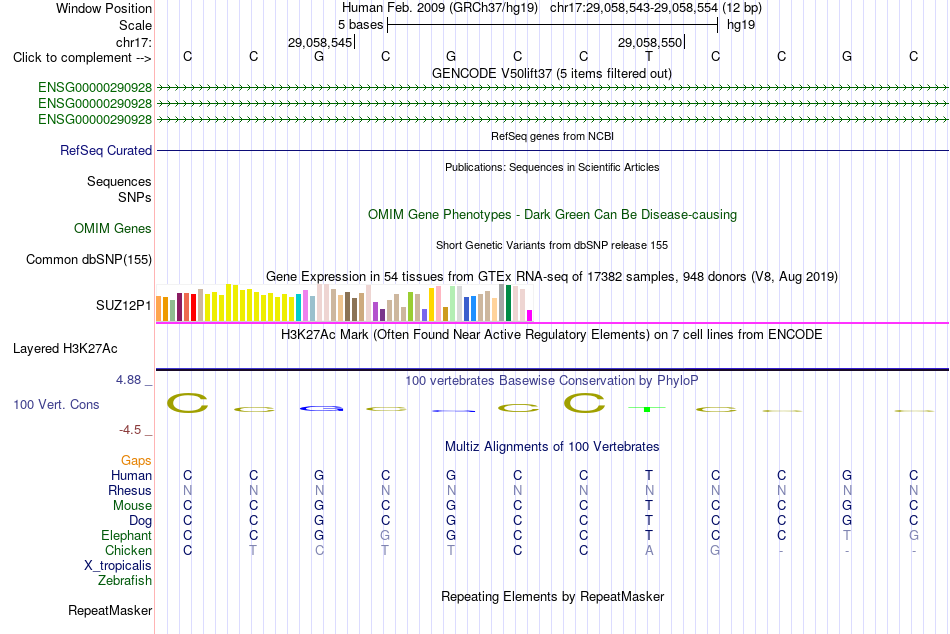Click the '5 bases' scale bar label
The image size is (950, 634).
[360, 25]
